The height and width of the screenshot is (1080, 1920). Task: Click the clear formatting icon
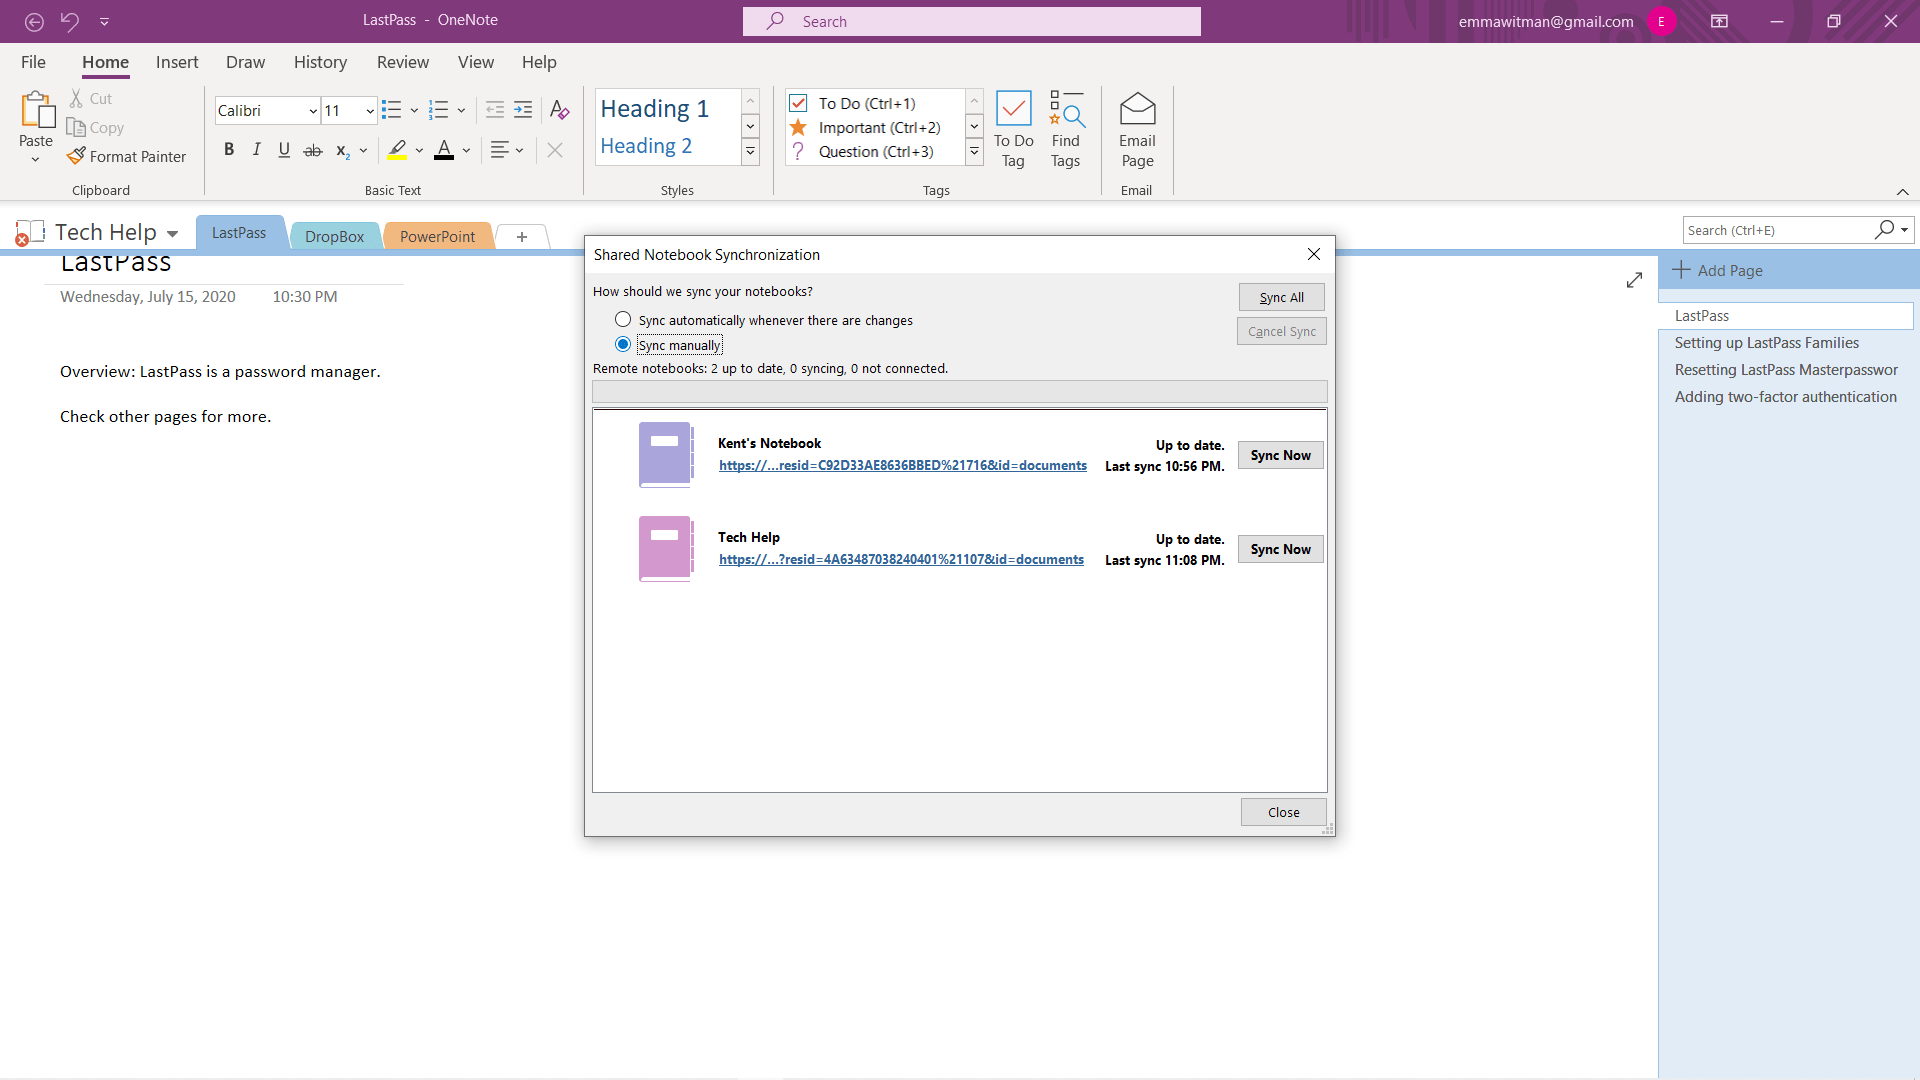559,110
